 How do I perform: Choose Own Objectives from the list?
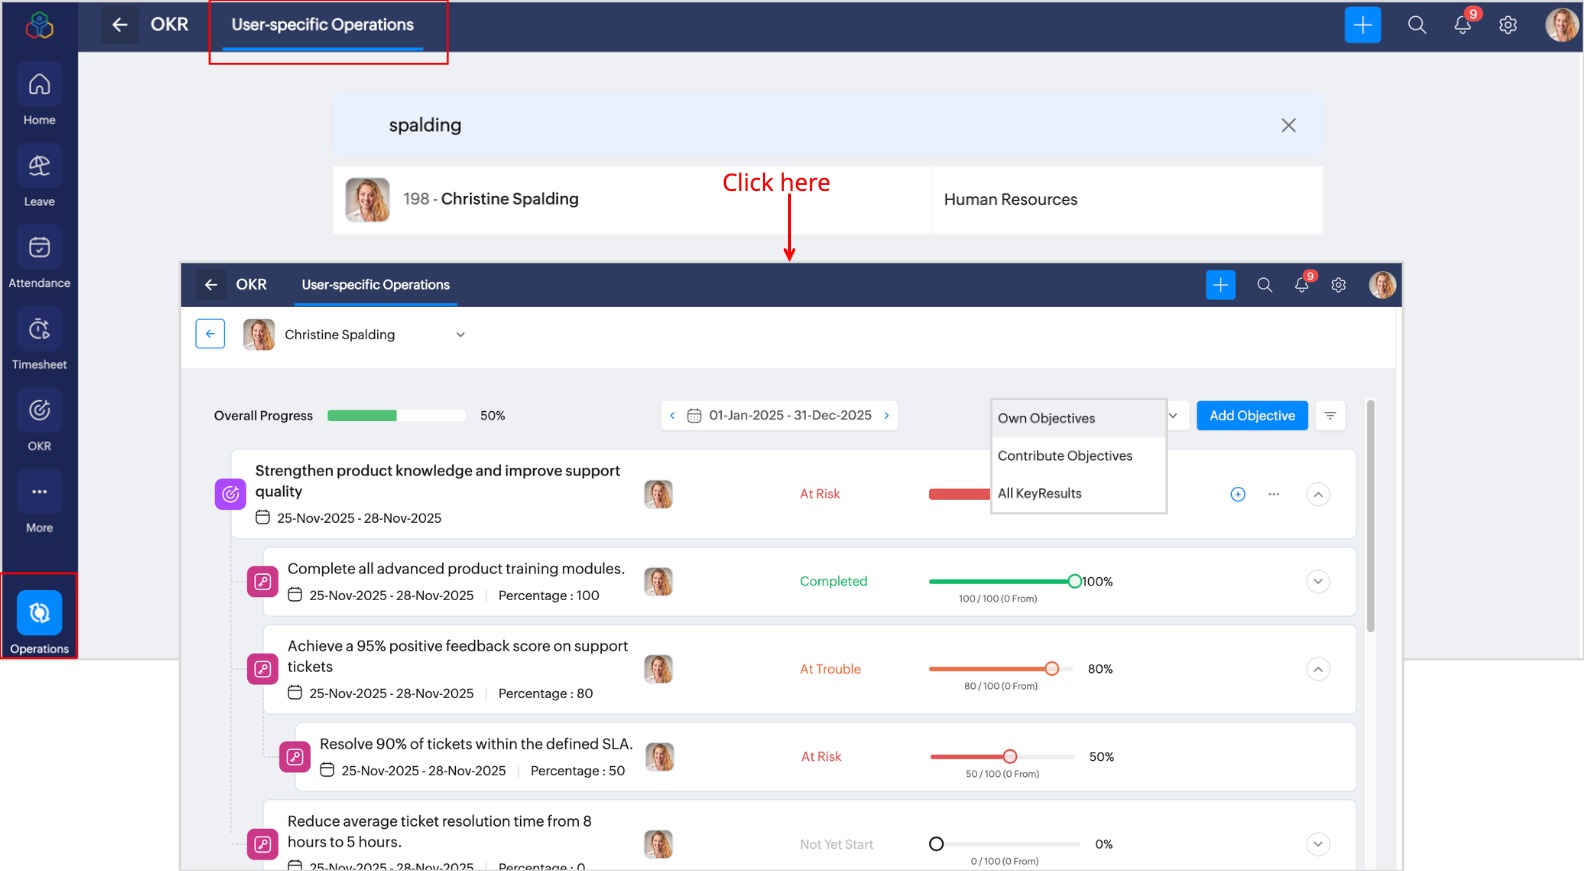tap(1078, 418)
